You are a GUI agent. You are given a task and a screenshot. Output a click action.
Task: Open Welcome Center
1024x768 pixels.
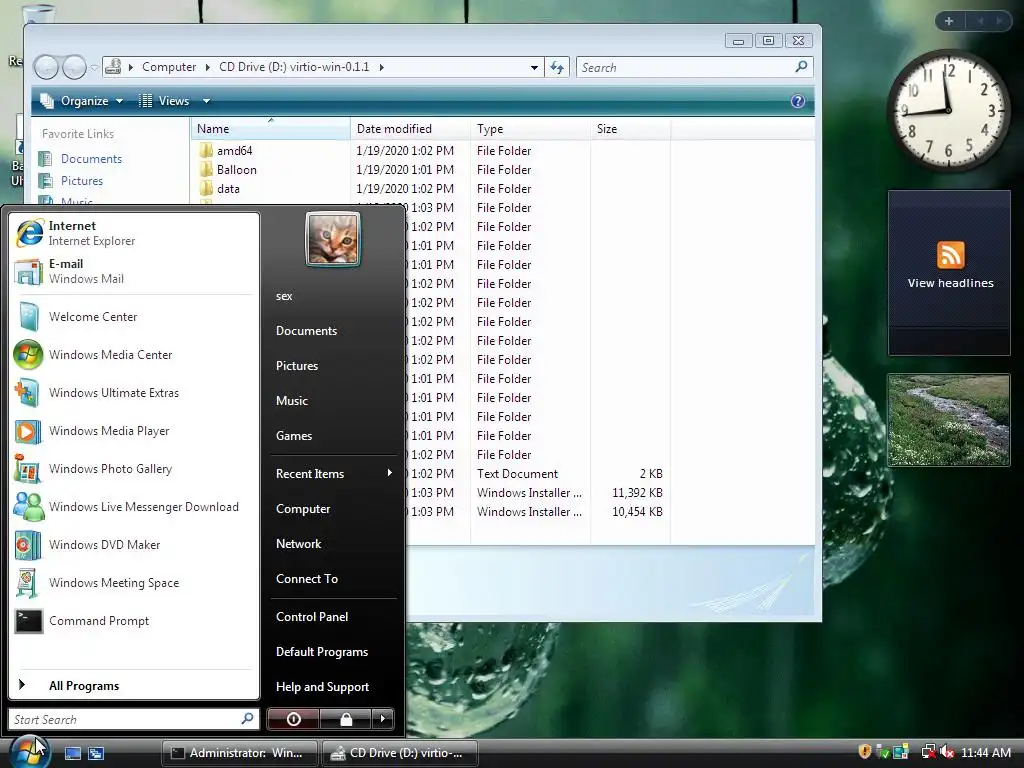134,317
